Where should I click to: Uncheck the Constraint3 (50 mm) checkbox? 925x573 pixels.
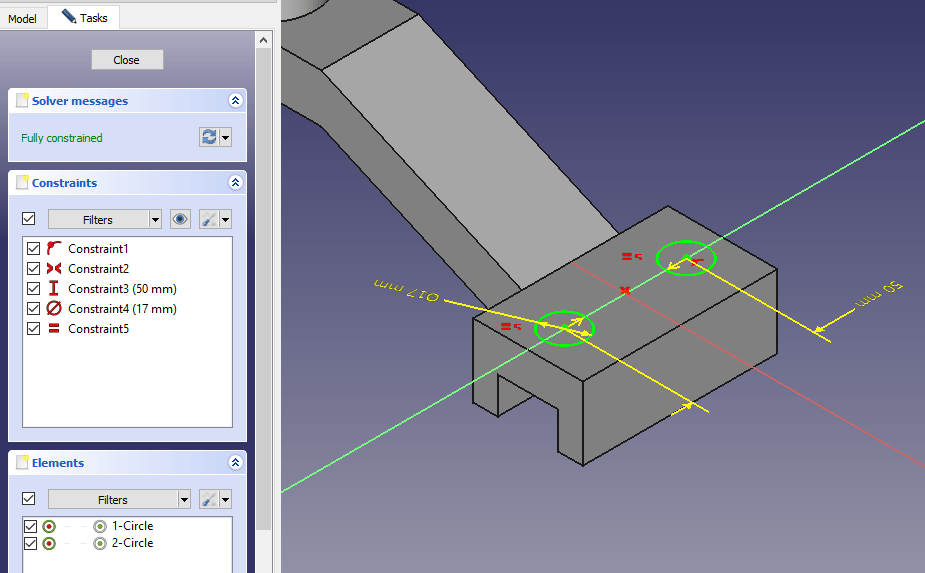[x=34, y=289]
